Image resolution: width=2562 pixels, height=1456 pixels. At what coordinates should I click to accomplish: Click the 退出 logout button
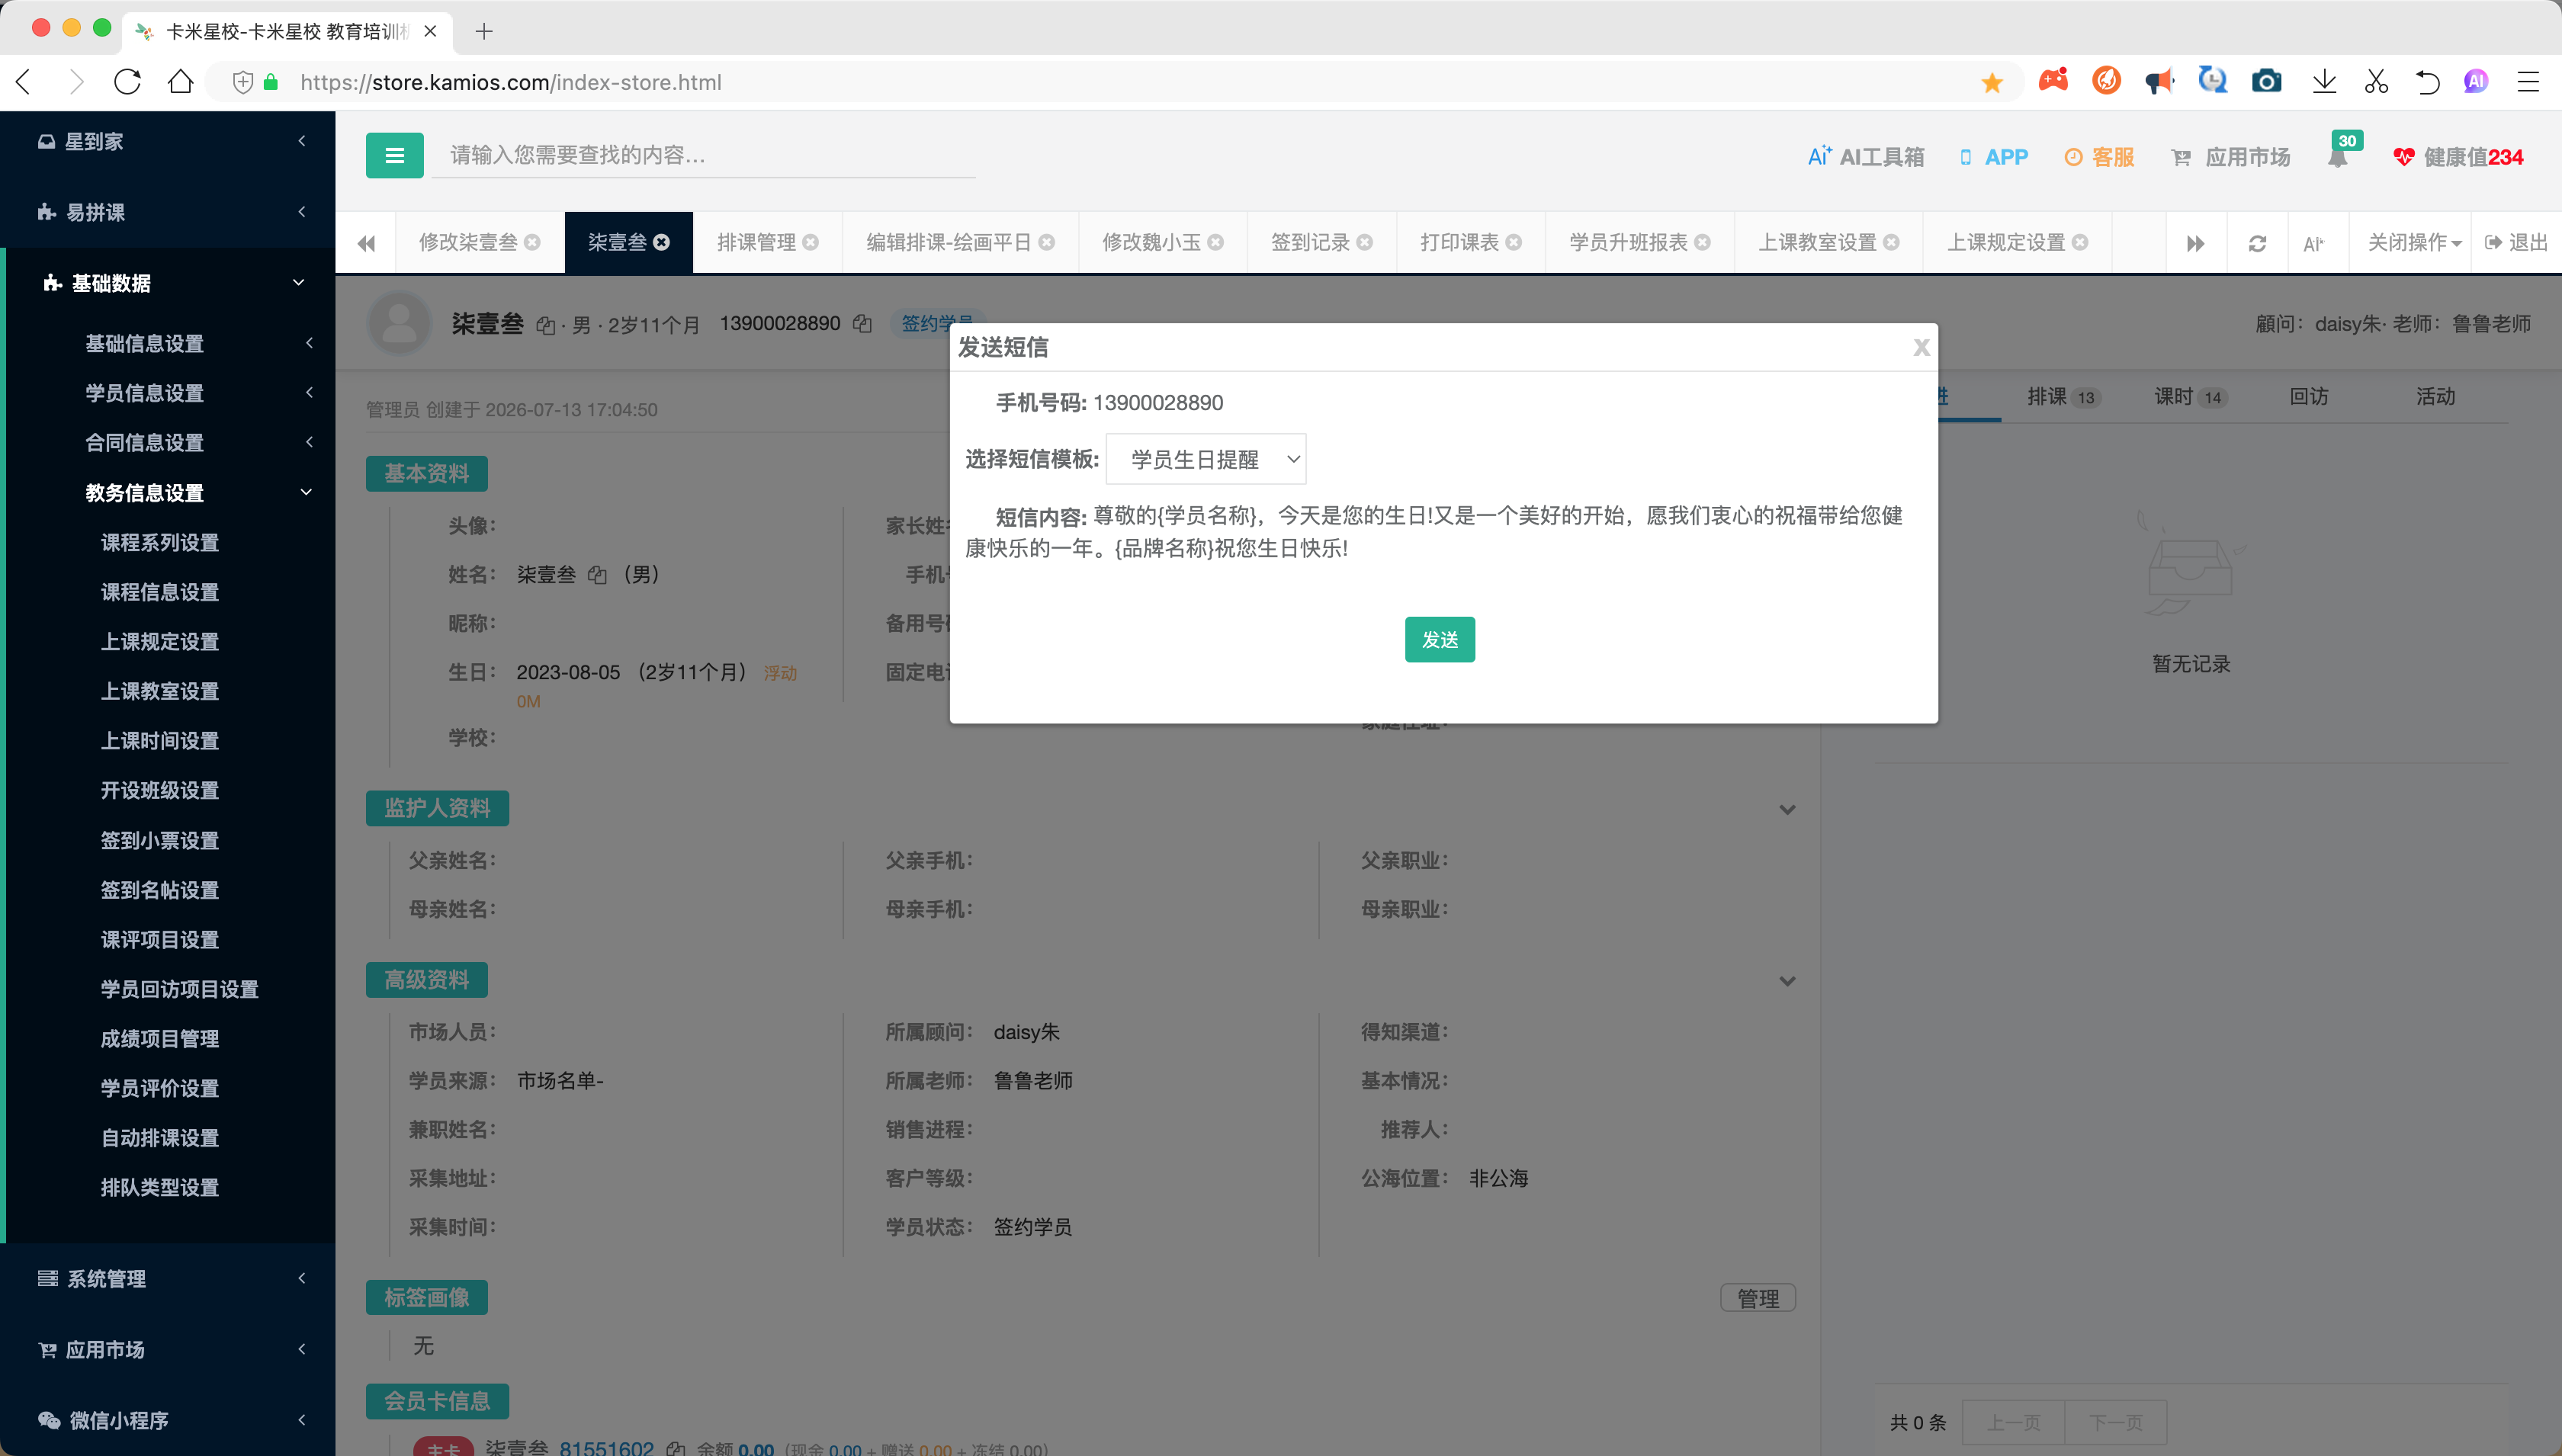[2515, 243]
